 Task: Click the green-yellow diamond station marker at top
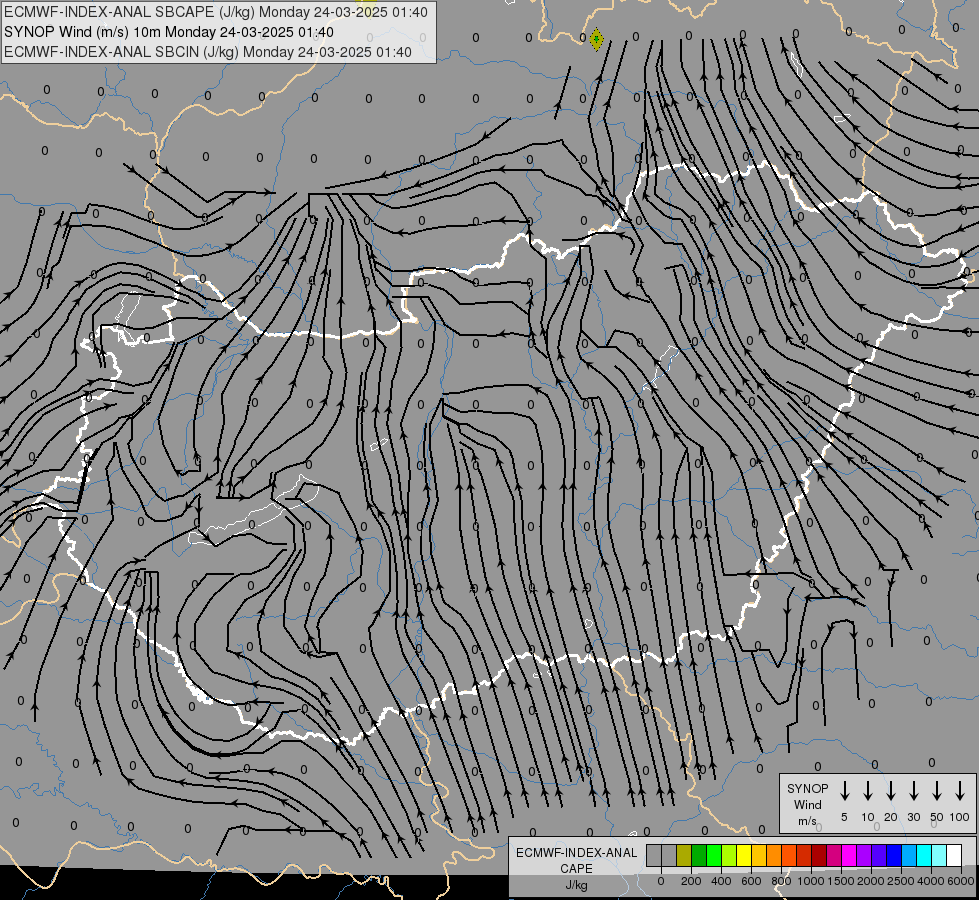[x=596, y=39]
